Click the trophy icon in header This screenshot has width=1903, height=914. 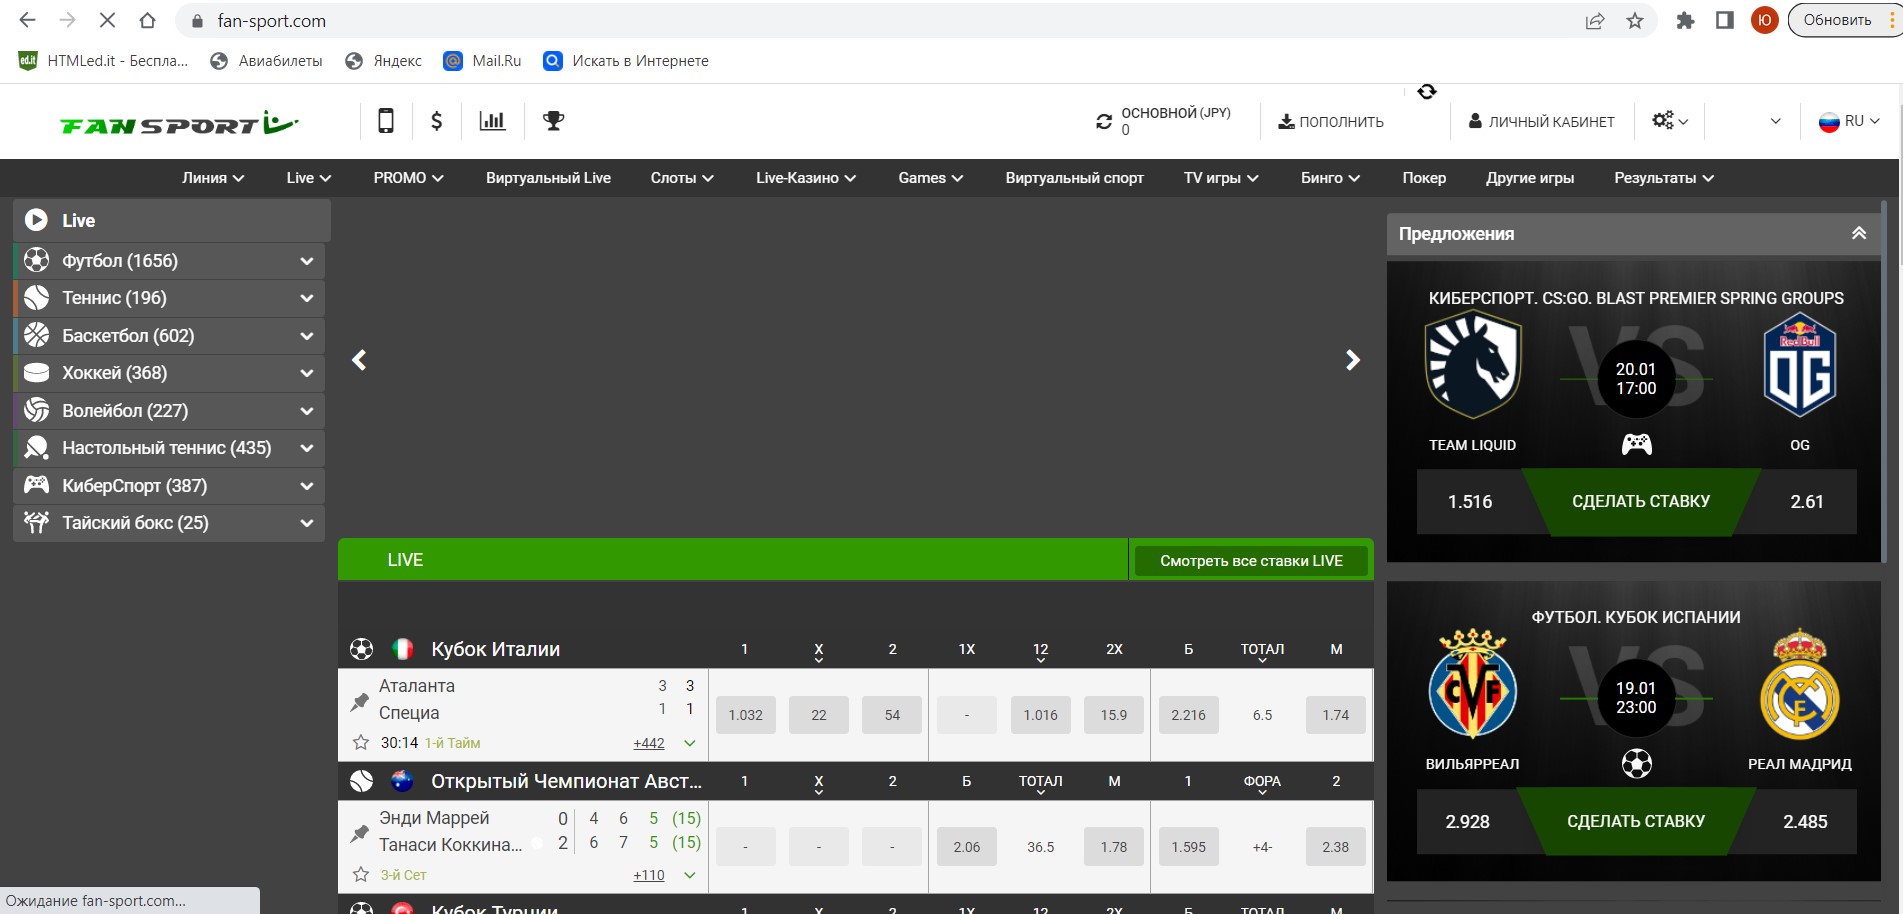point(553,121)
